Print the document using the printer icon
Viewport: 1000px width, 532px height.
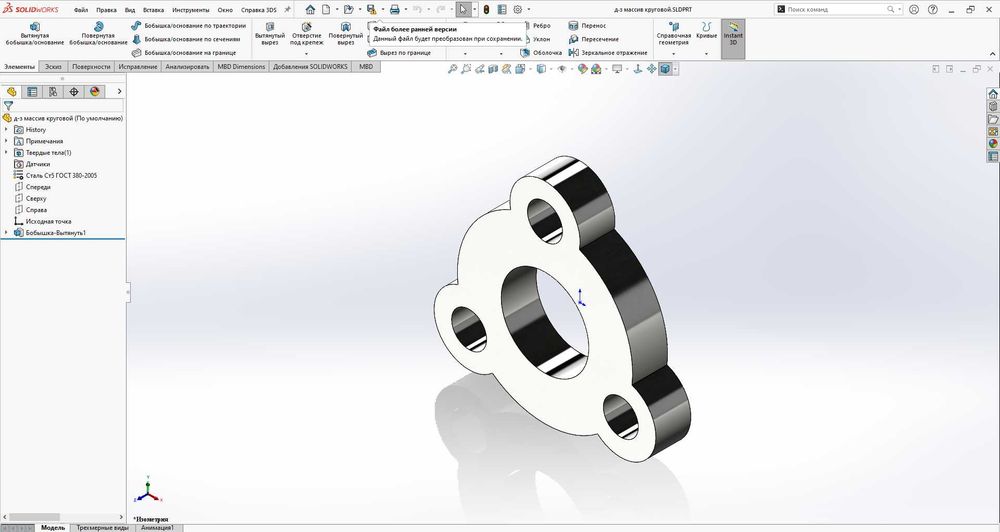pos(395,10)
